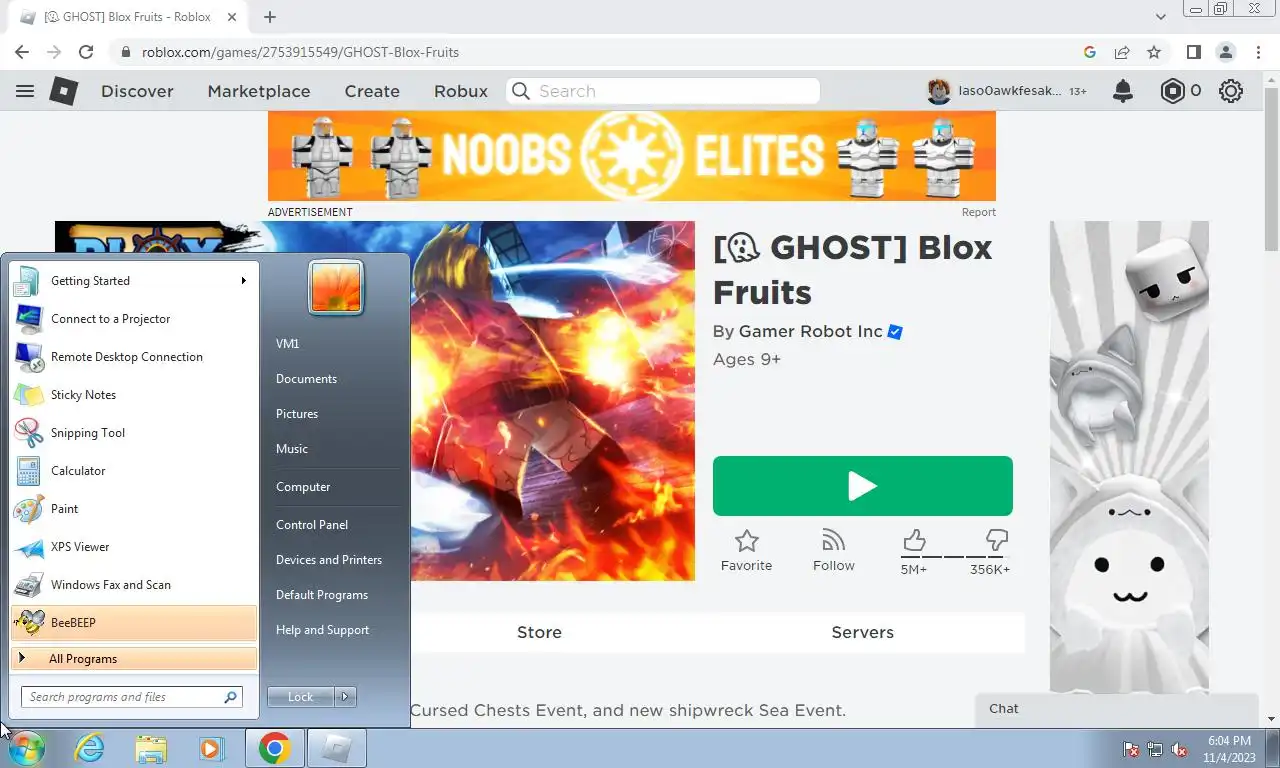Screen dimensions: 1280x768
Task: Open the Chrome profile icon
Action: coord(1225,52)
